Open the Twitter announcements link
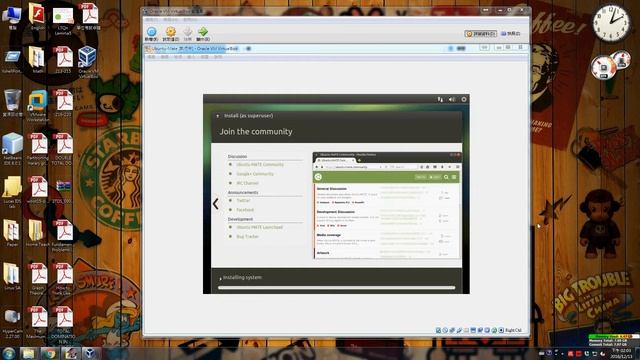 click(243, 200)
